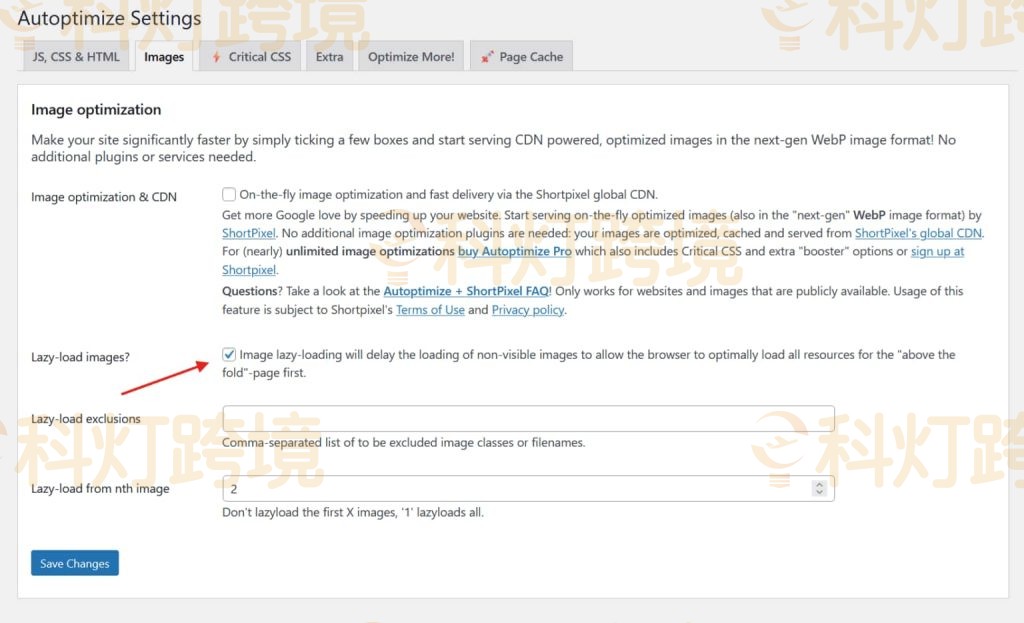Click the 'Image optimization & CDN' label

click(x=104, y=197)
